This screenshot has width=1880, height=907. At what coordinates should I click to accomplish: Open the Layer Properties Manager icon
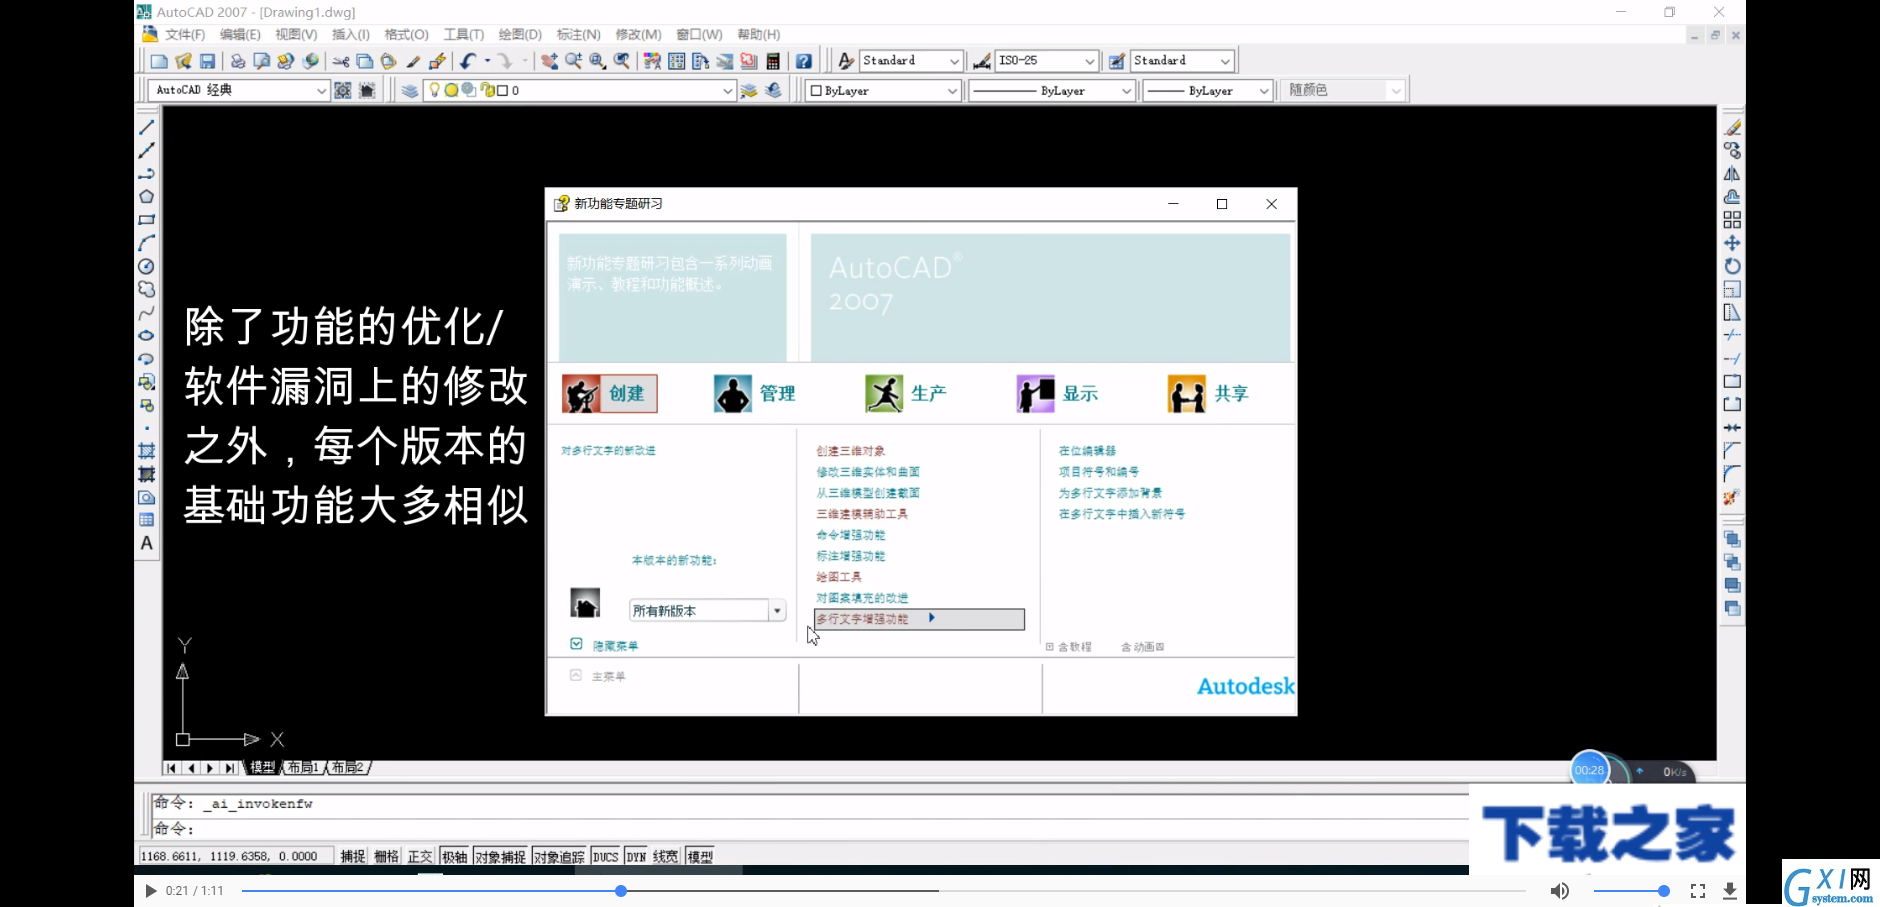click(410, 90)
